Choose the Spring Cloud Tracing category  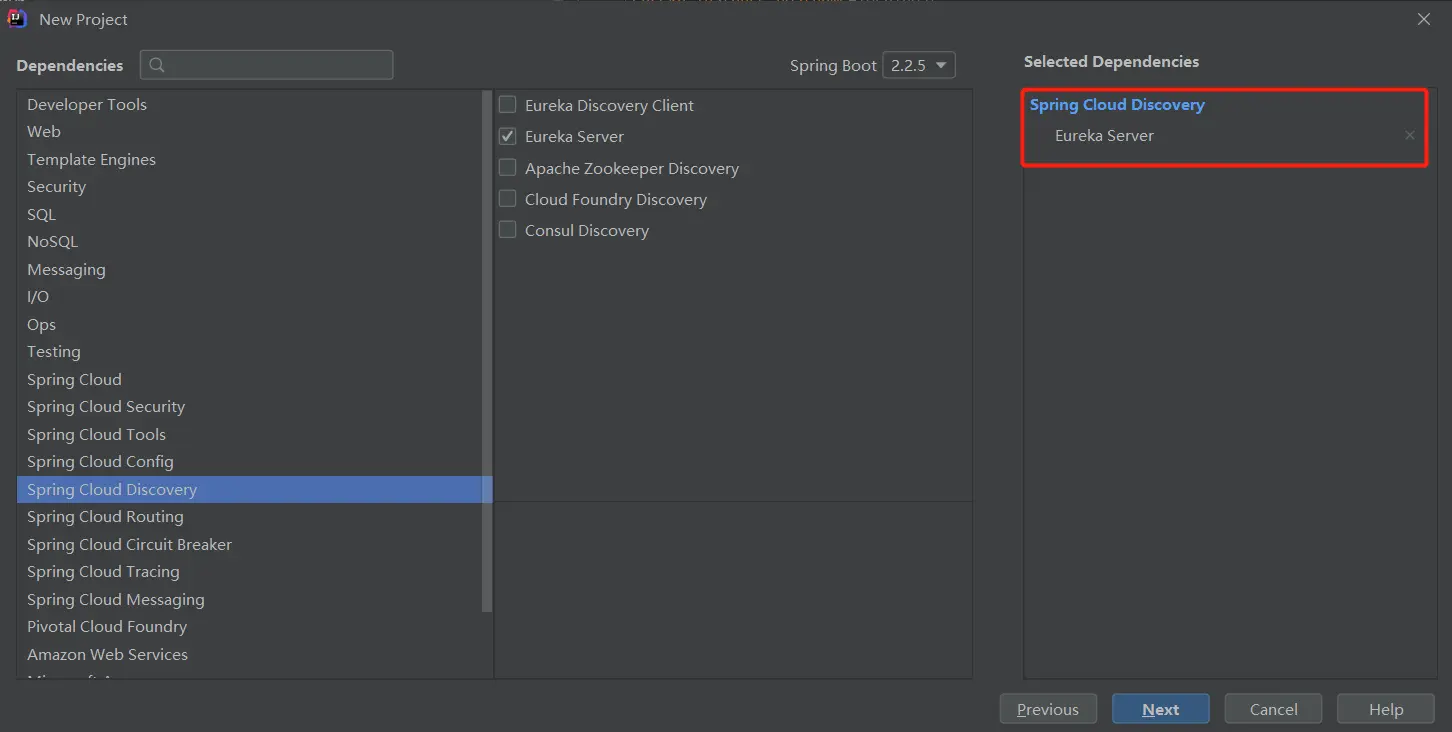point(249,571)
